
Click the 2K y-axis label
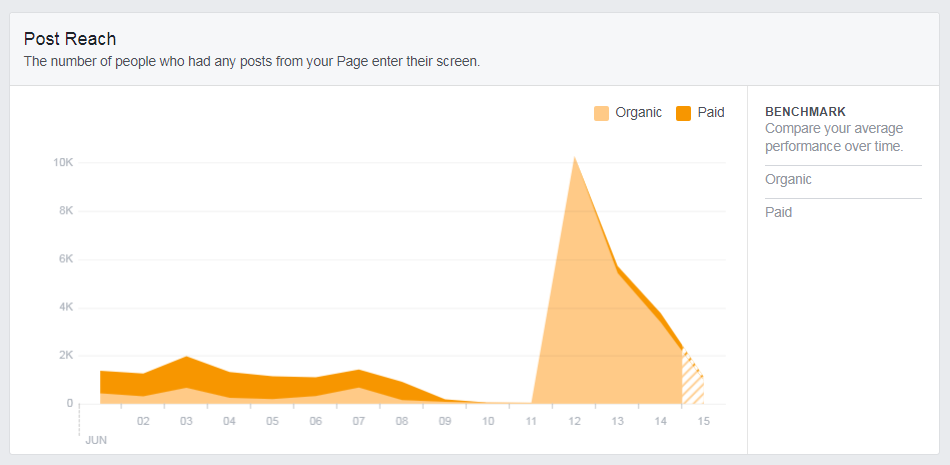(x=66, y=355)
